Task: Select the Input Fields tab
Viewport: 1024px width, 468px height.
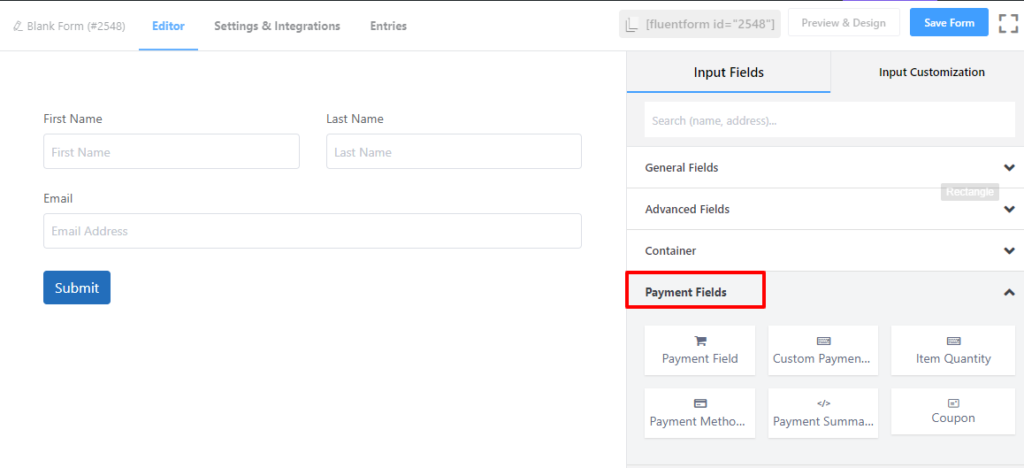Action: point(729,72)
